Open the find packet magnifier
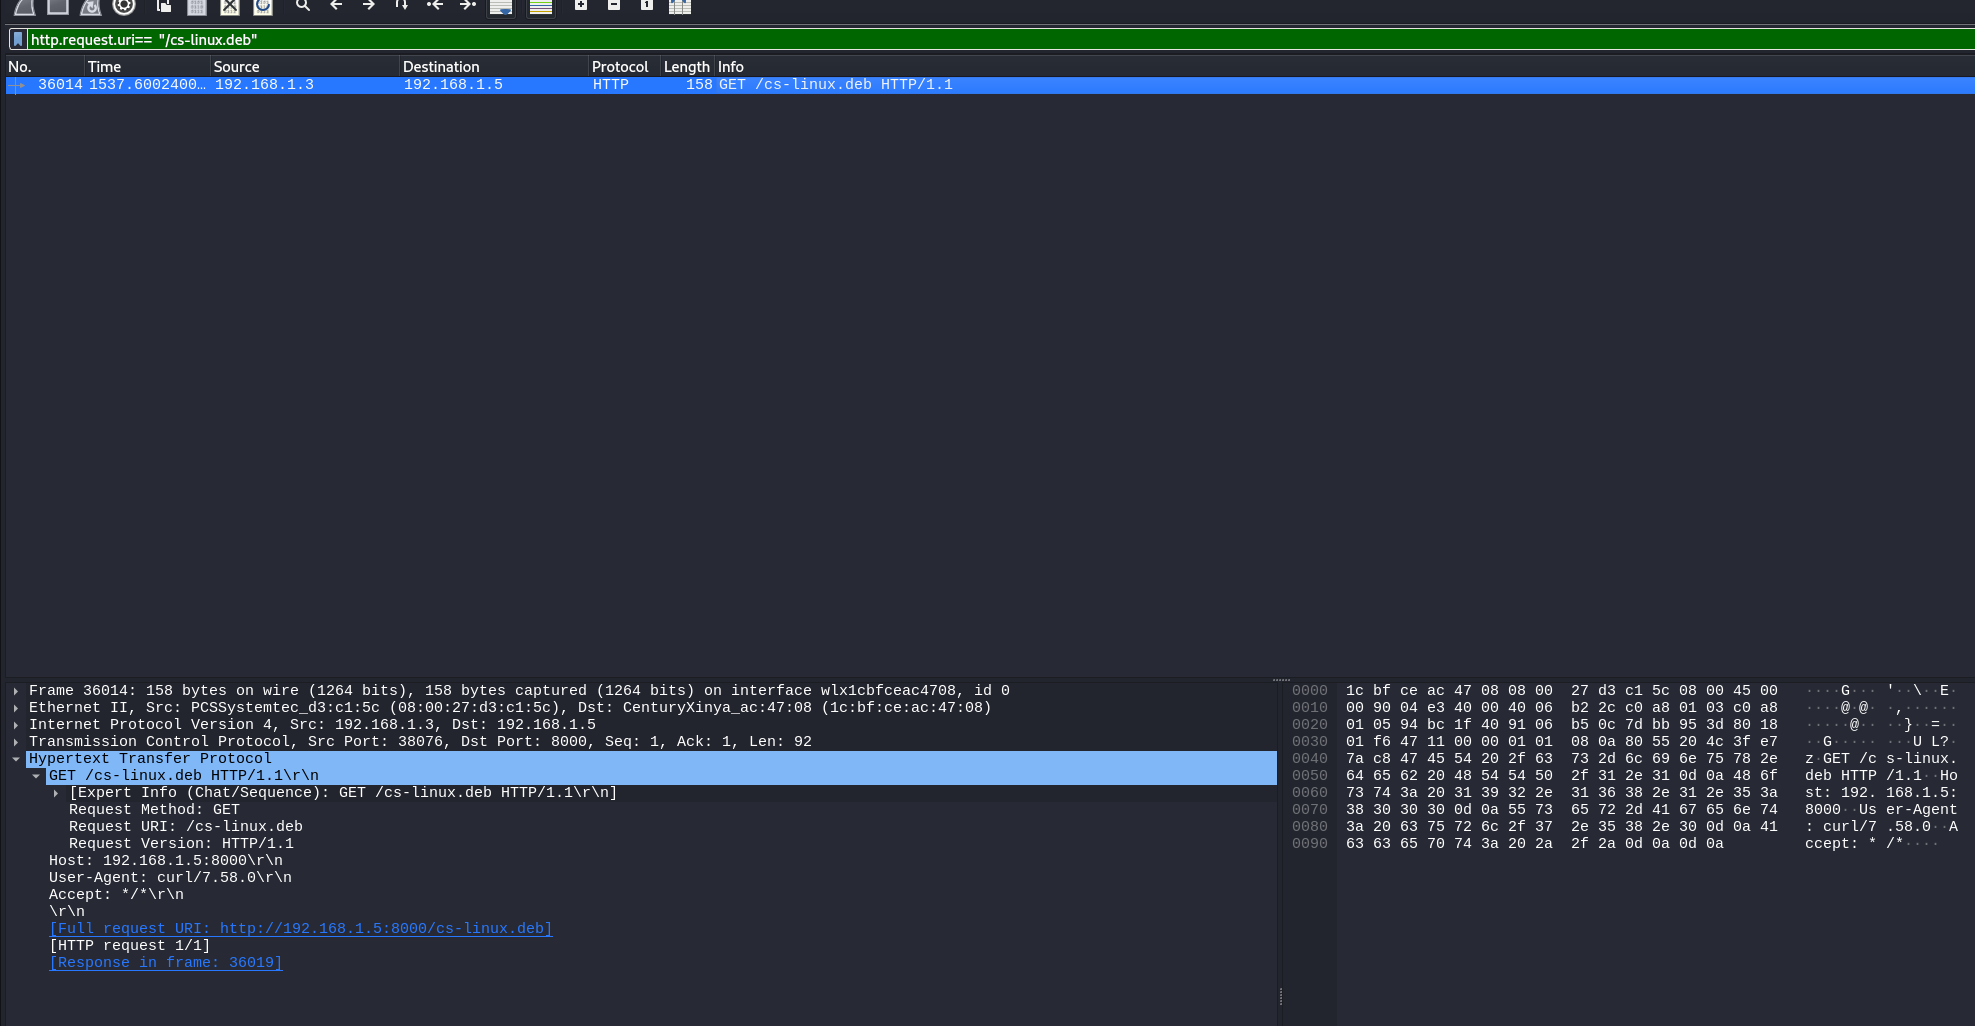The width and height of the screenshot is (1975, 1026). 303,6
